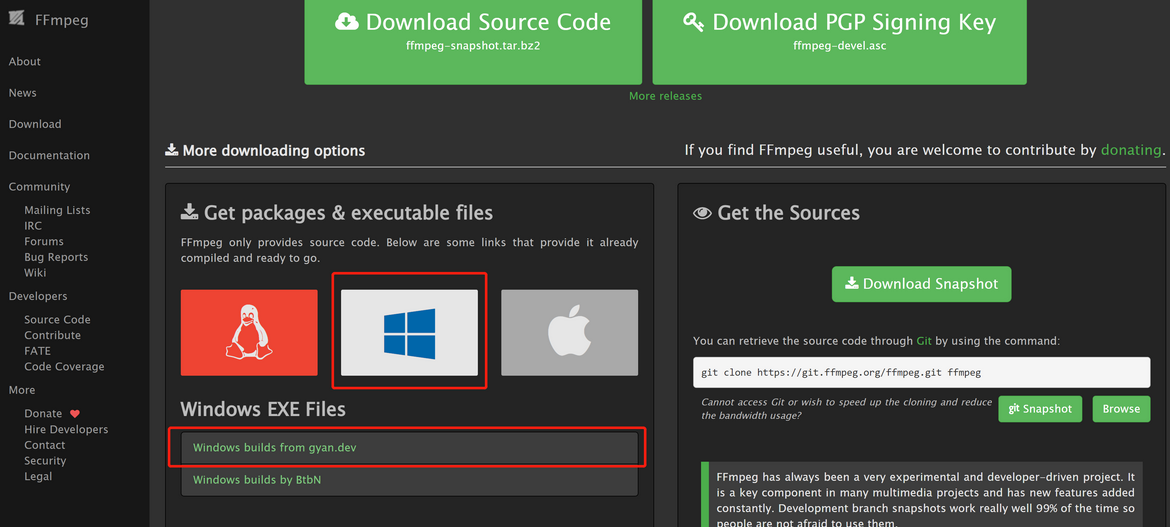Open the Security link
The height and width of the screenshot is (527, 1170).
tap(46, 461)
